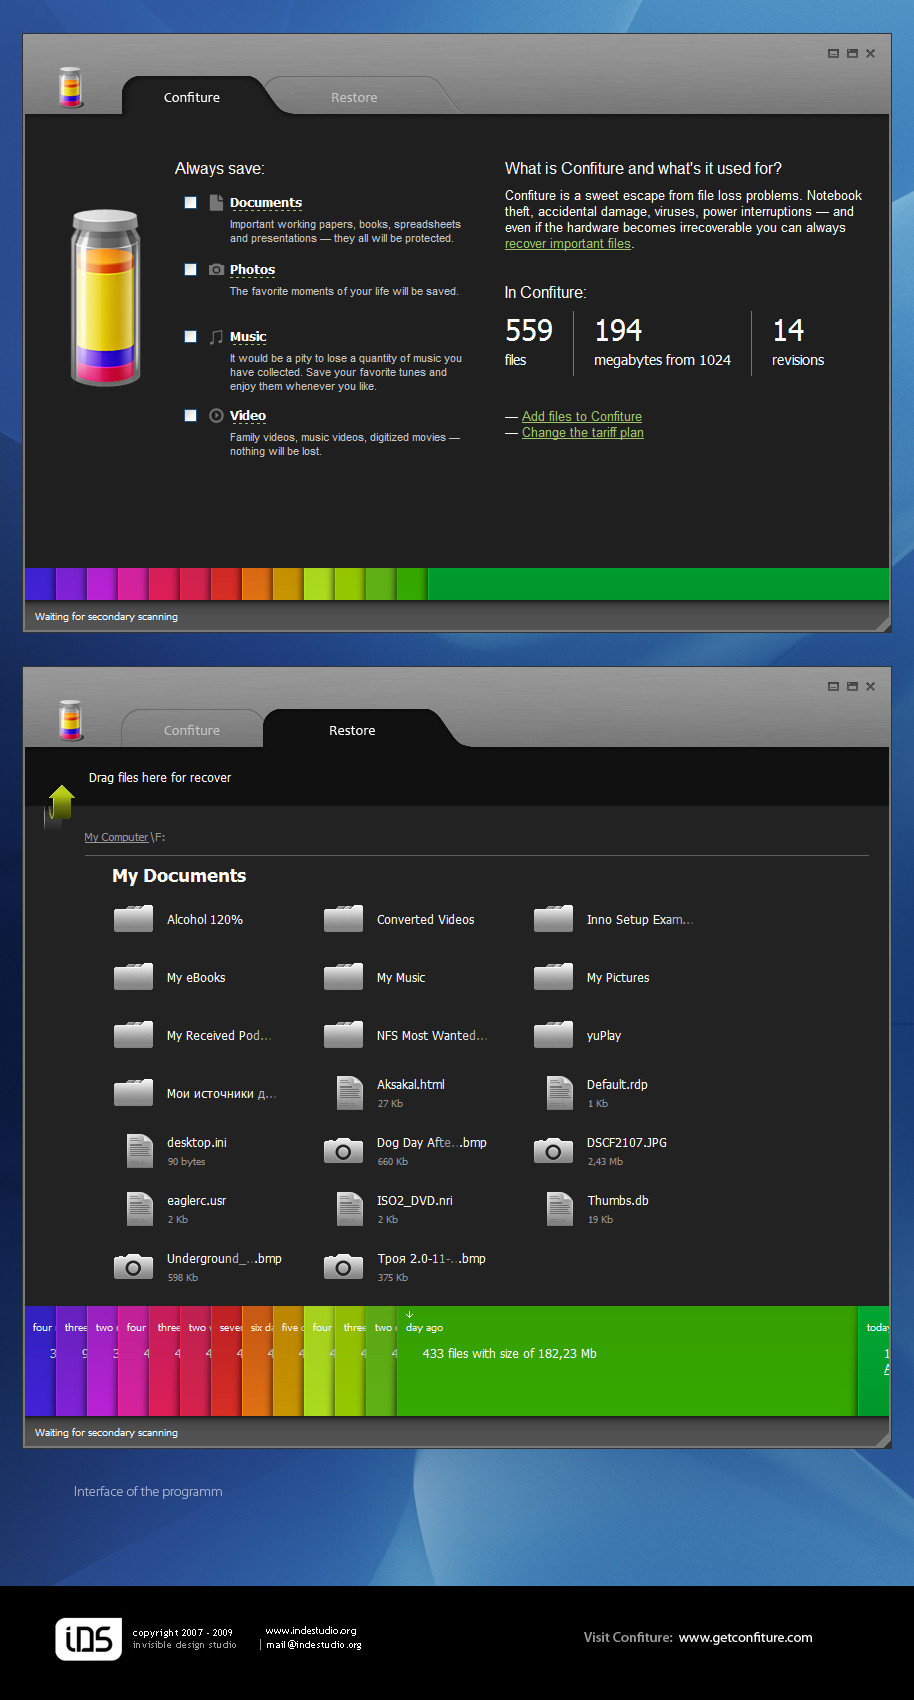This screenshot has width=914, height=1700.
Task: Click the large jam jar illustration
Action: click(105, 297)
